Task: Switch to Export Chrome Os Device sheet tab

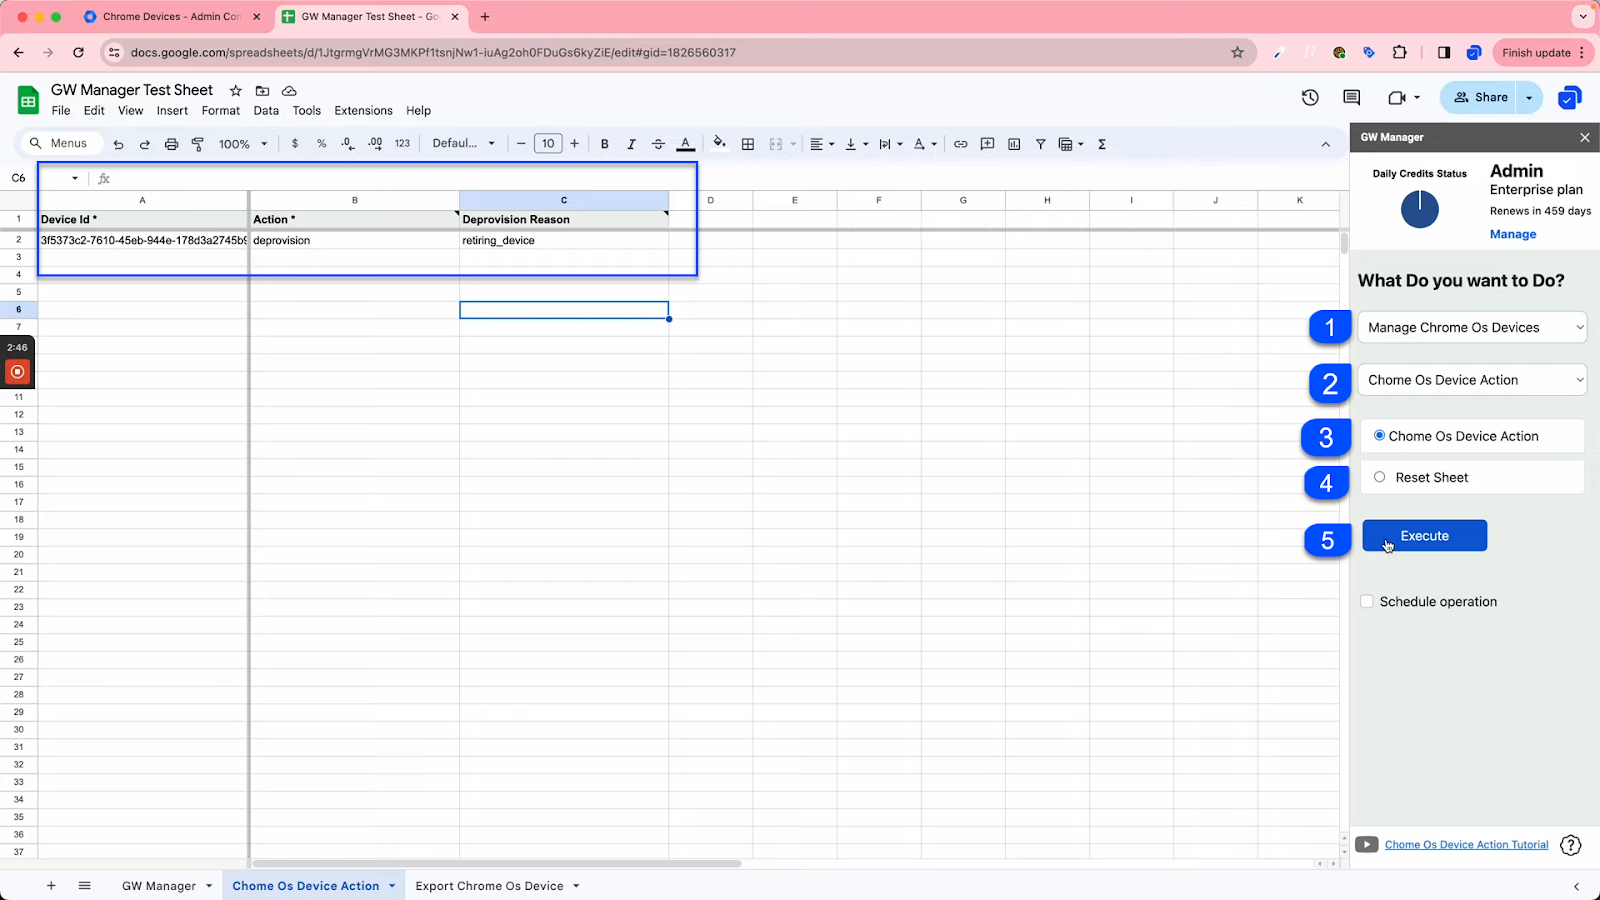Action: pyautogui.click(x=489, y=886)
